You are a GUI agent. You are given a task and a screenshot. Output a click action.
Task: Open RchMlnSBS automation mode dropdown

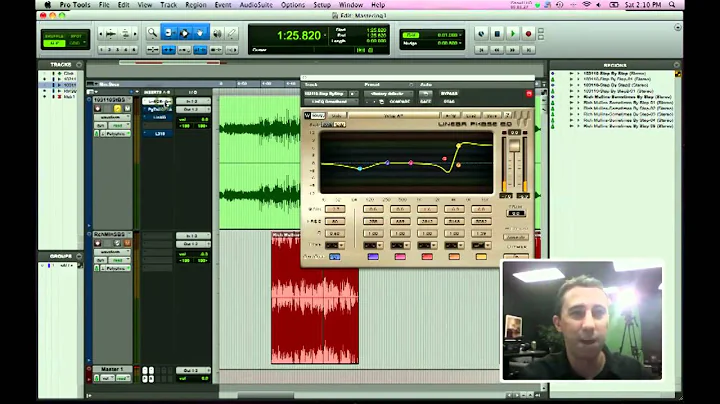pos(120,260)
